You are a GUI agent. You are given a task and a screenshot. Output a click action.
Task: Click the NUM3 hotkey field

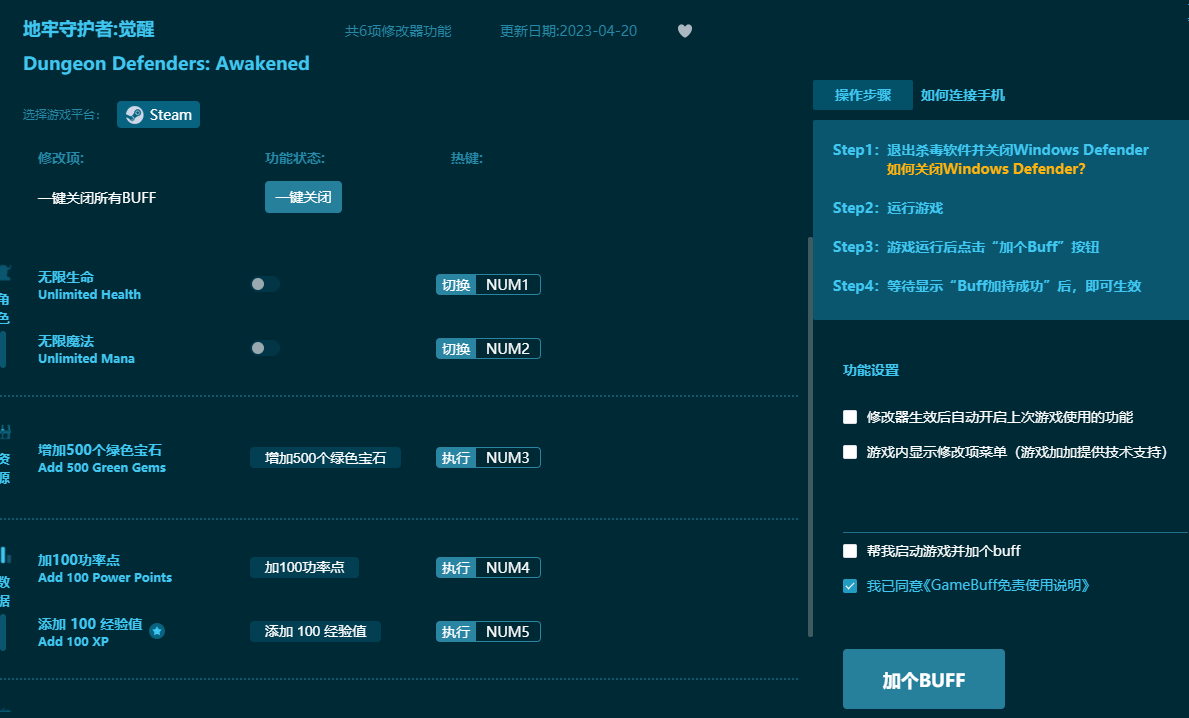507,458
